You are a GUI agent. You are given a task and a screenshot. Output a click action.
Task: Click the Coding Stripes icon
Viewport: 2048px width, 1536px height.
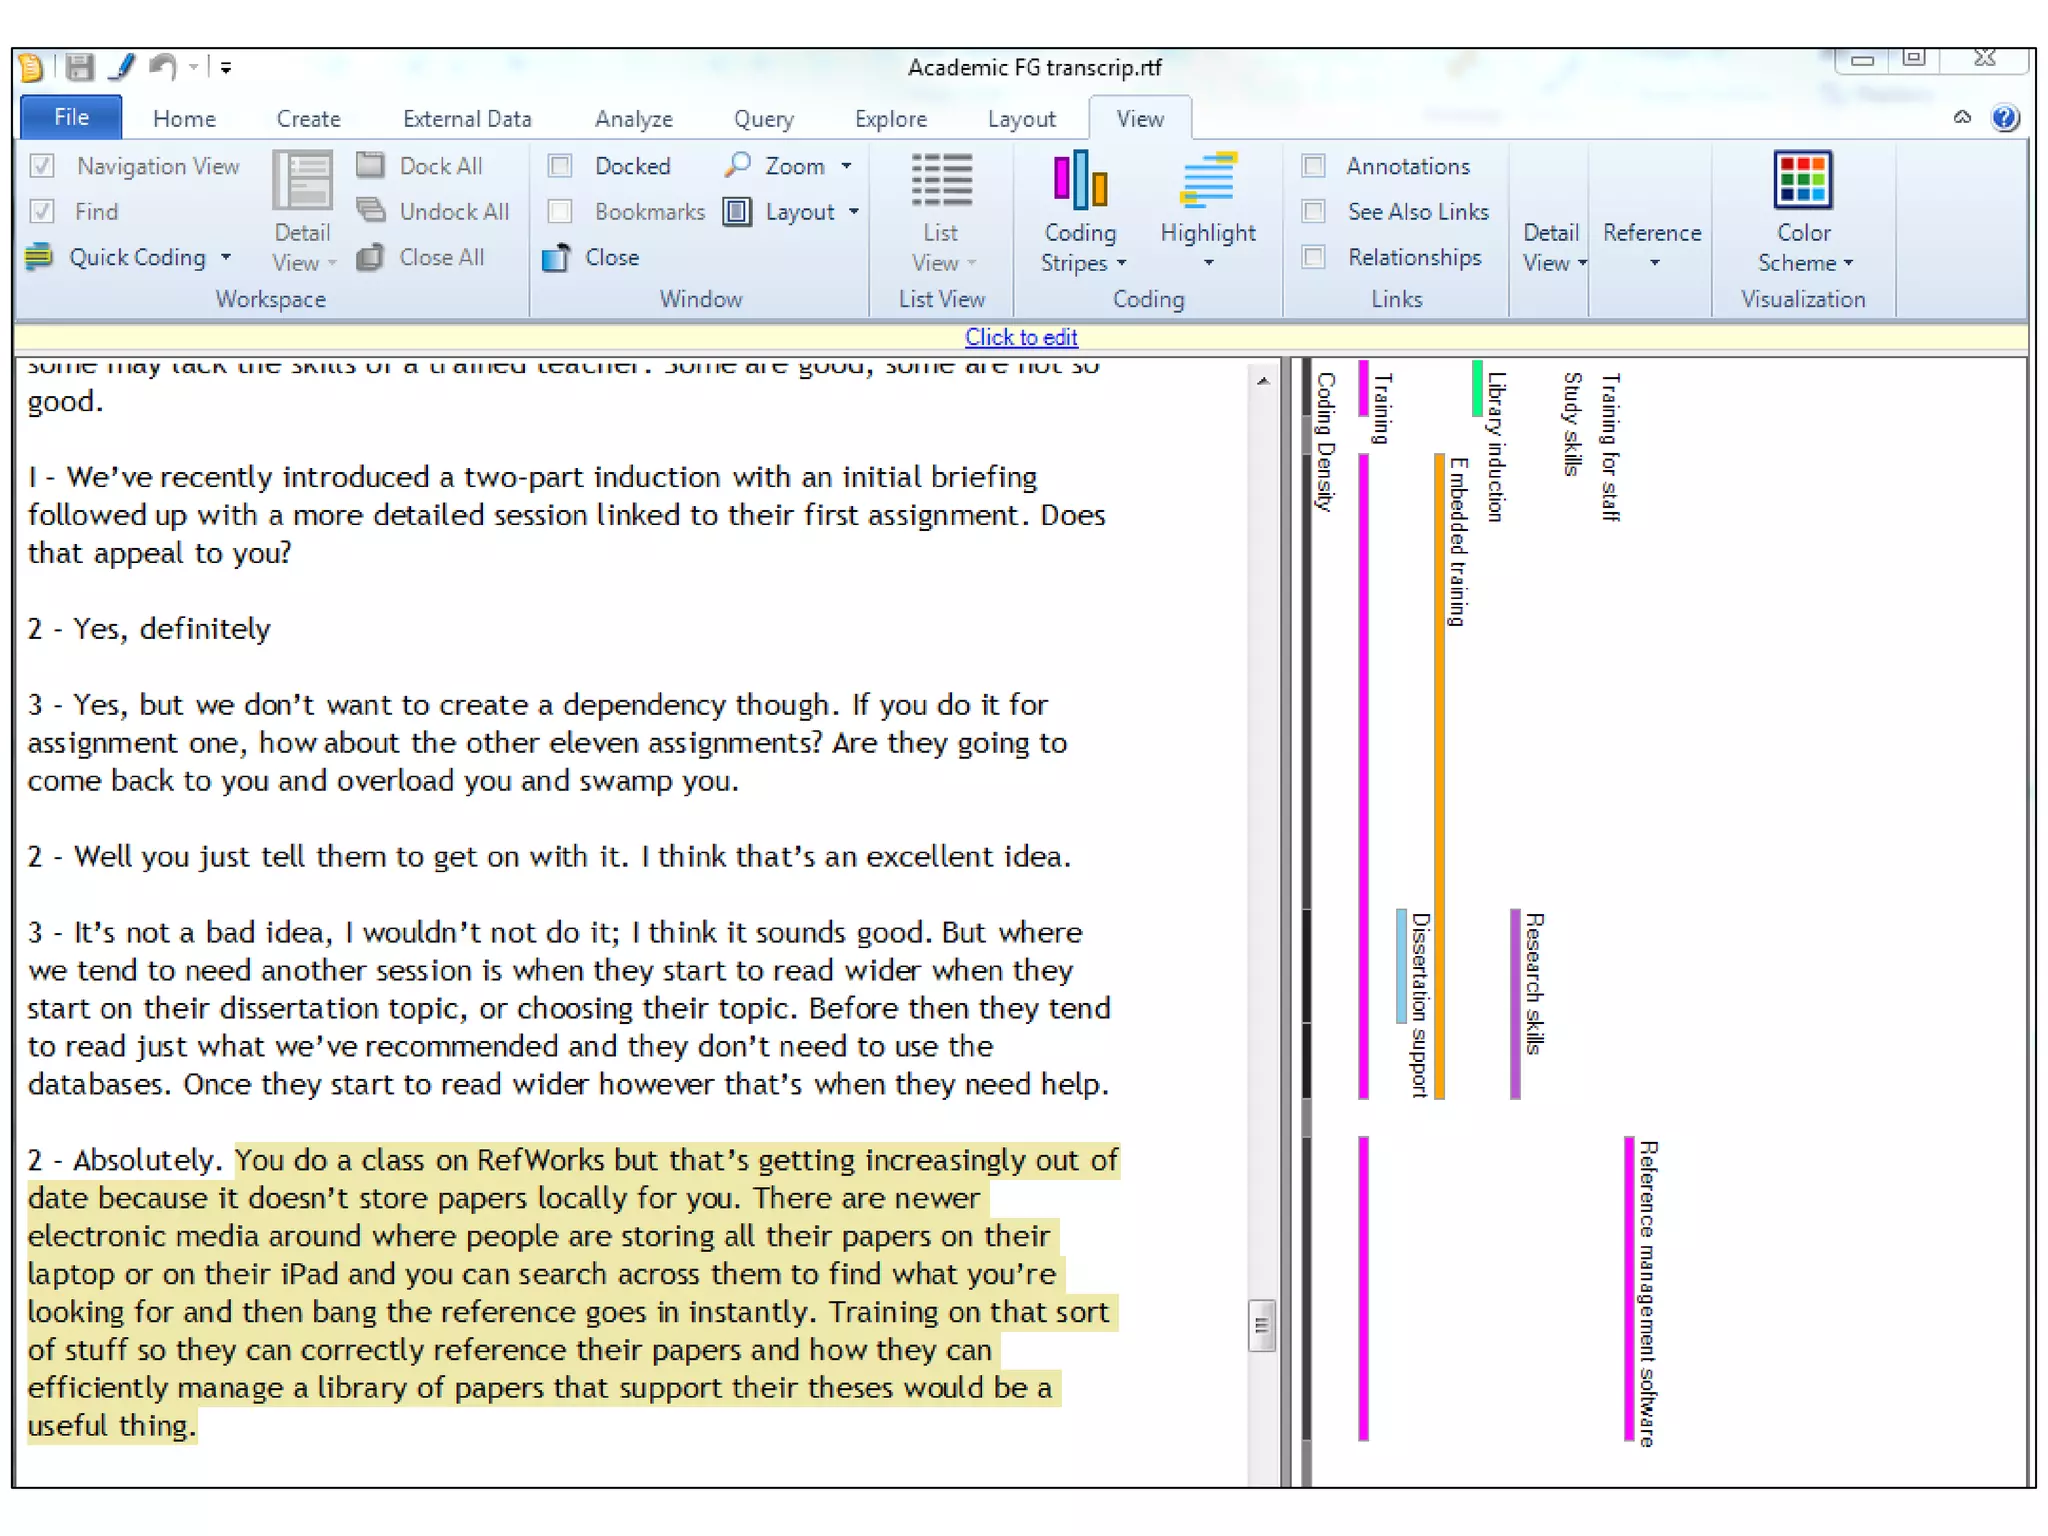point(1080,182)
